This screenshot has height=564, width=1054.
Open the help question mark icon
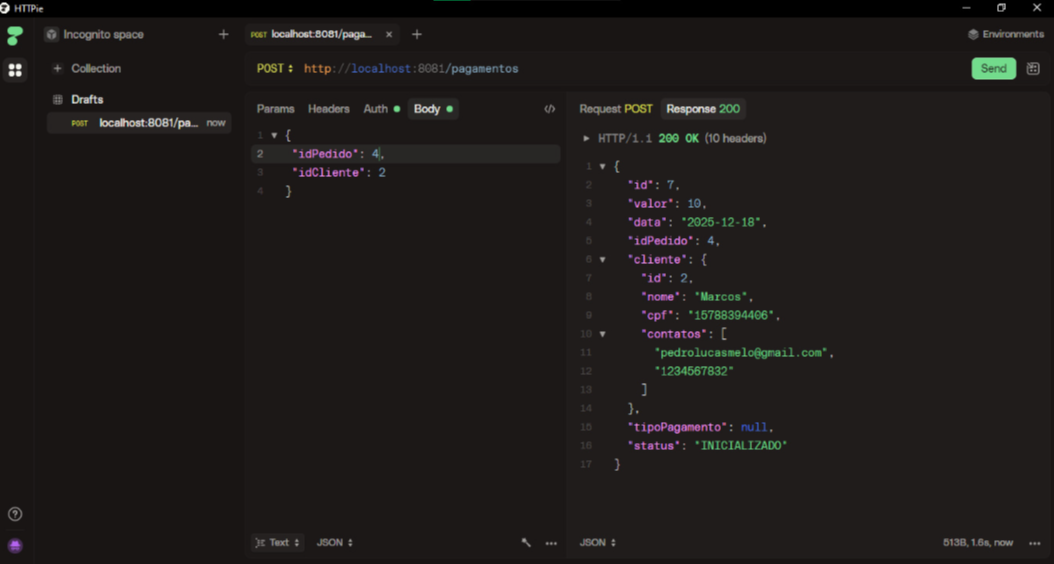(15, 514)
